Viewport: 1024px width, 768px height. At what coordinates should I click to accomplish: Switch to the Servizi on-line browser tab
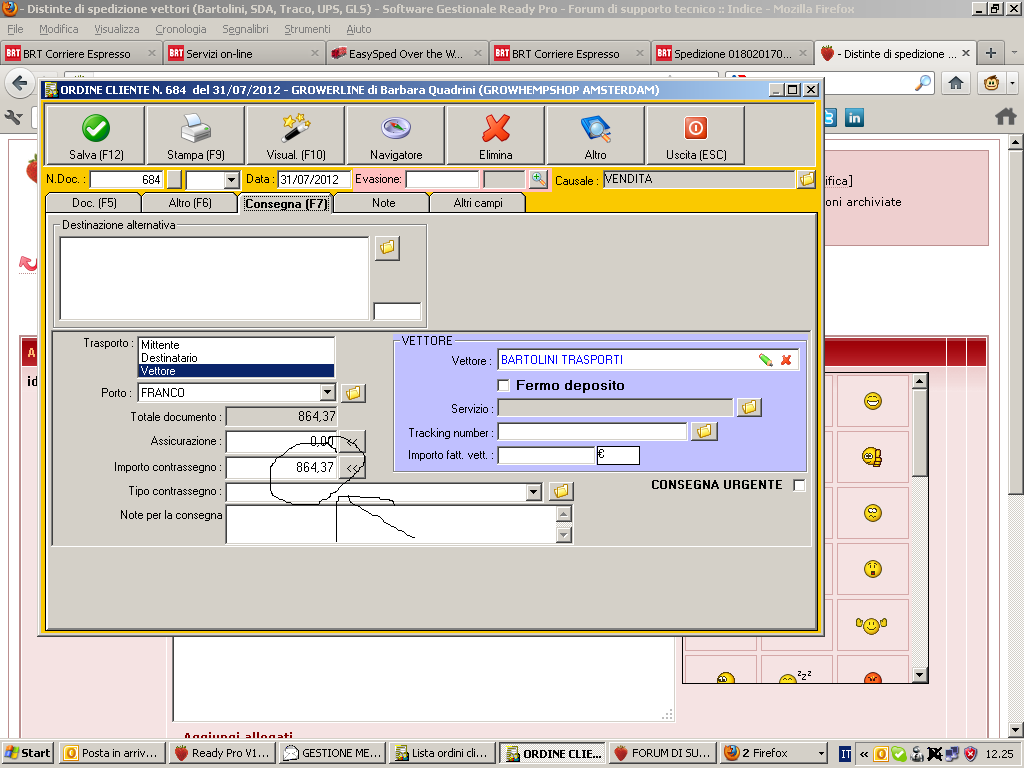242,54
